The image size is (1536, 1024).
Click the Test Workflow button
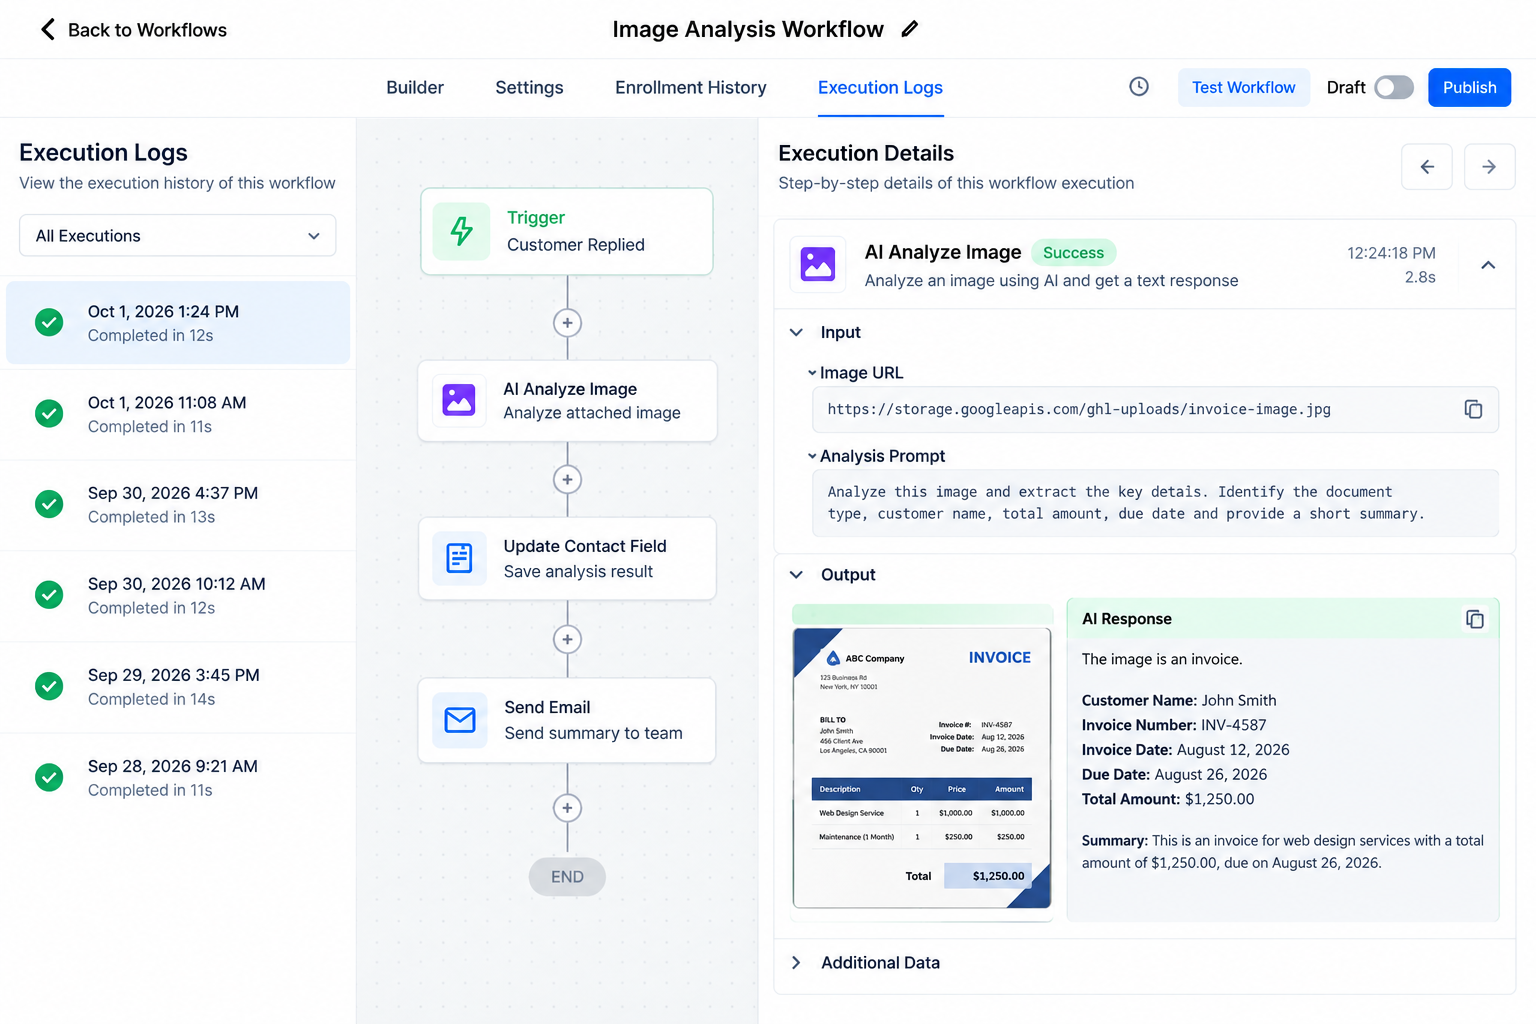(x=1243, y=87)
